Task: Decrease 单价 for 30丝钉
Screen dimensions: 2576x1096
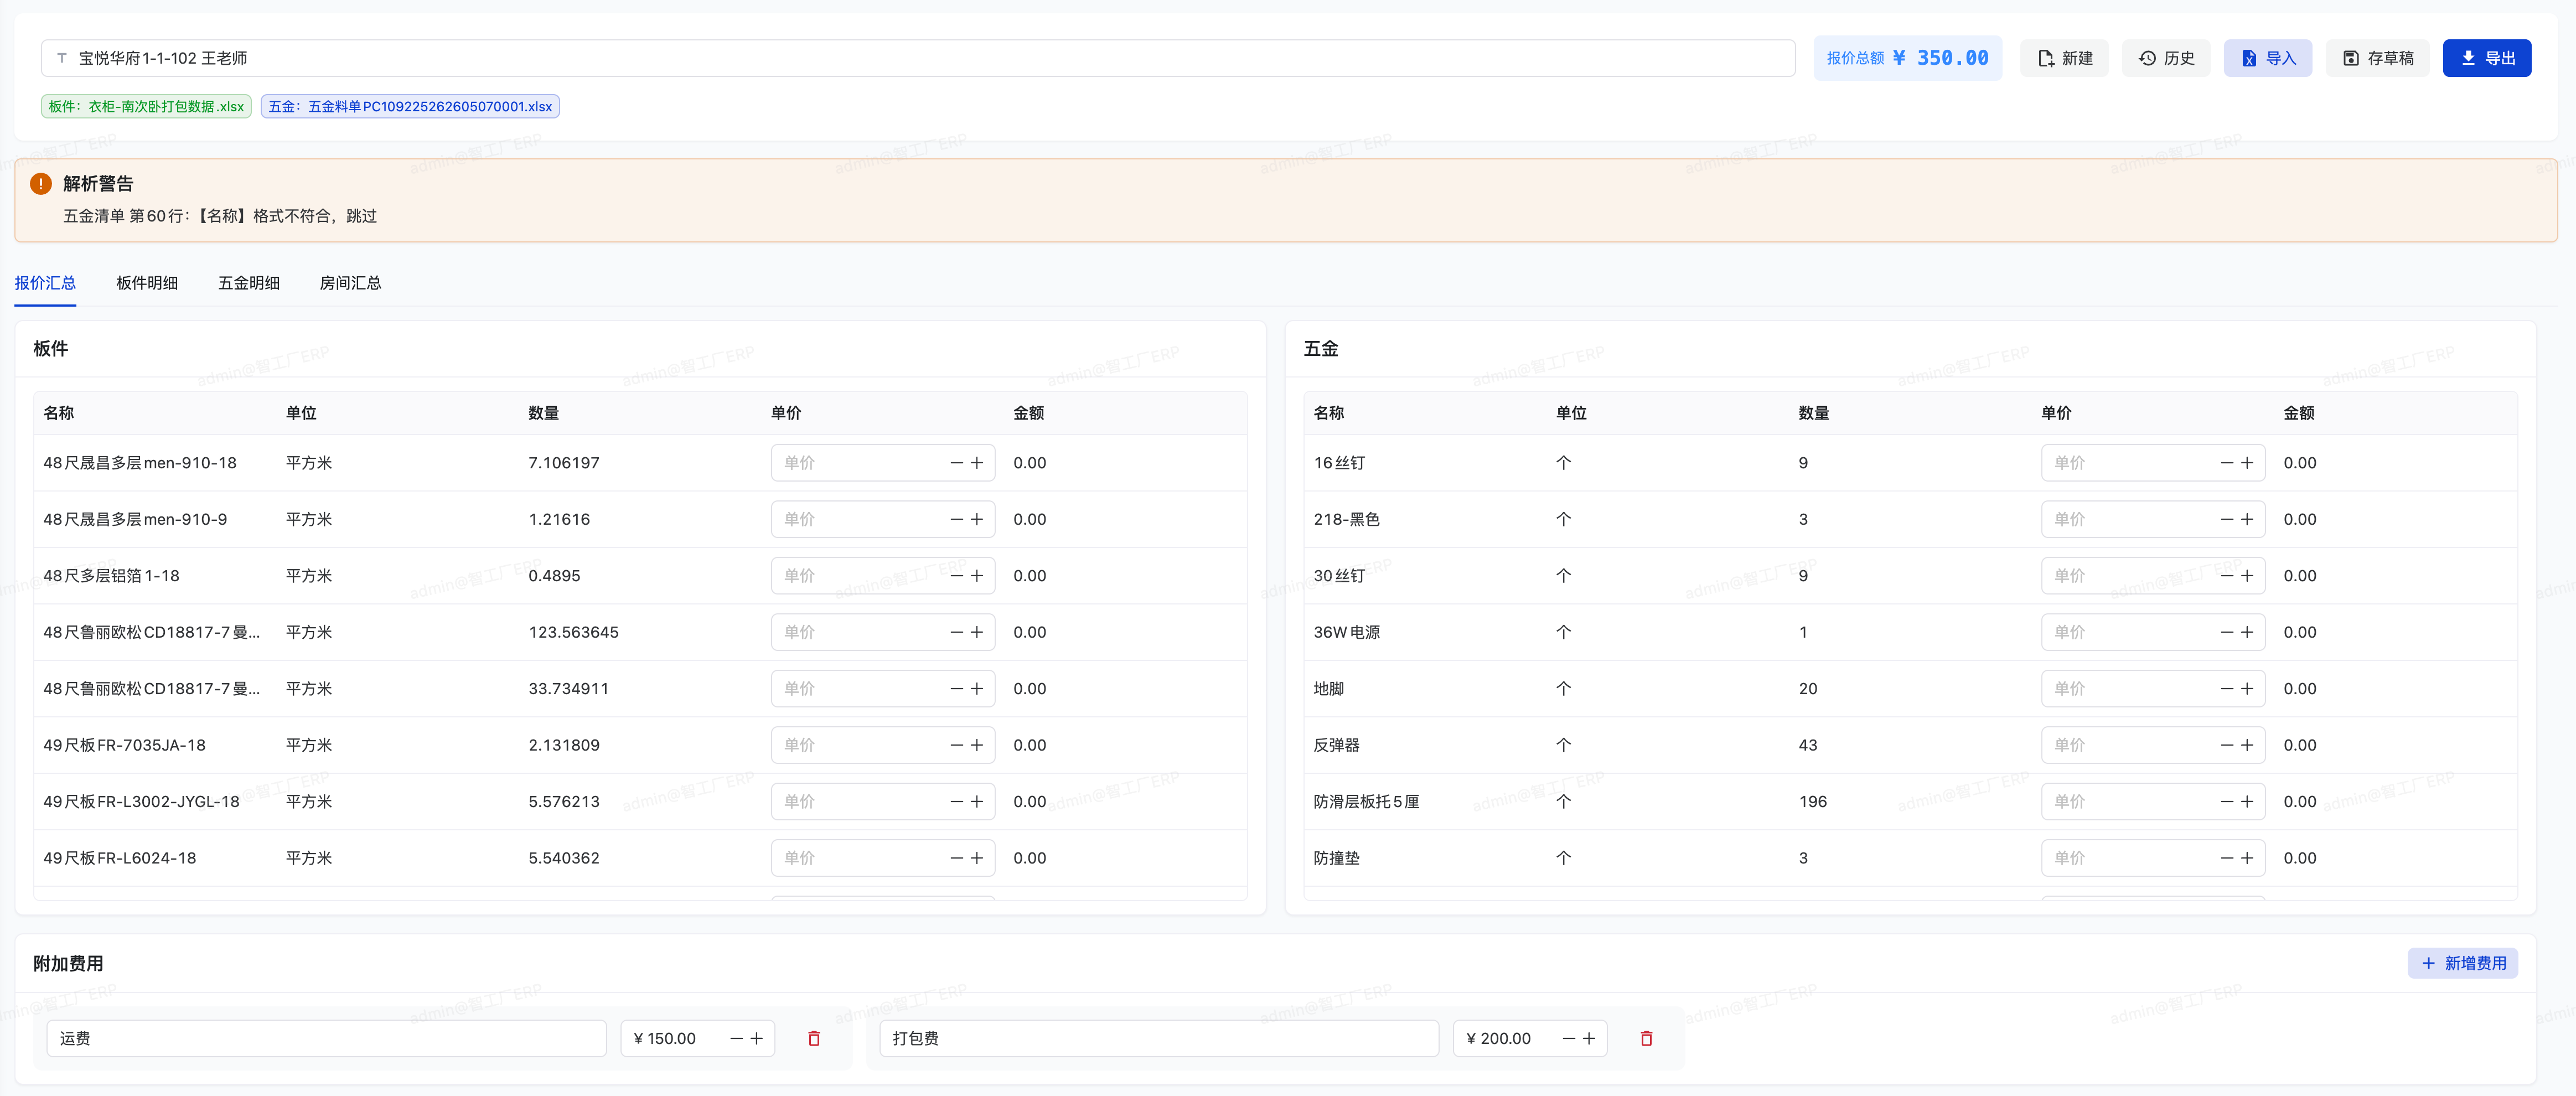Action: (x=2226, y=576)
